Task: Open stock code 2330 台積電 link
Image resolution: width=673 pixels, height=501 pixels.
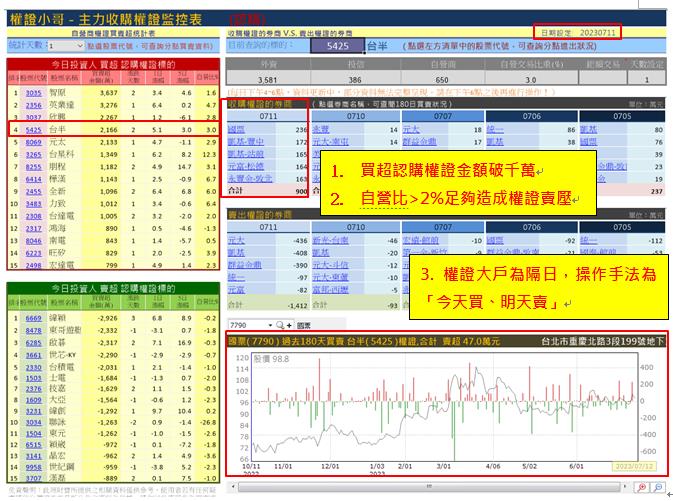Action: 33,367
